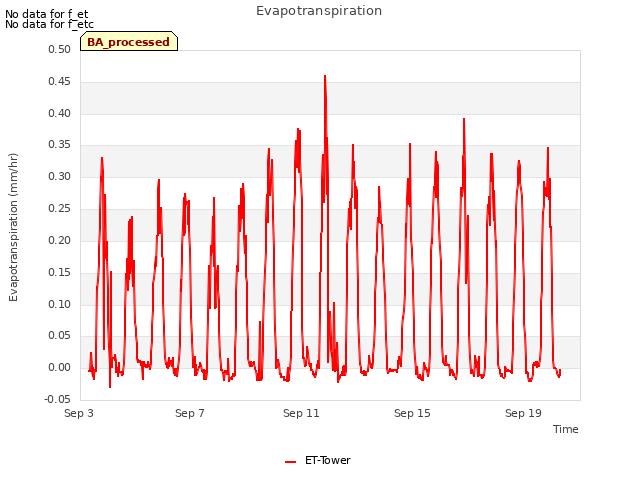Click the 'No data for f_etc' message
The width and height of the screenshot is (640, 480).
pos(49,24)
